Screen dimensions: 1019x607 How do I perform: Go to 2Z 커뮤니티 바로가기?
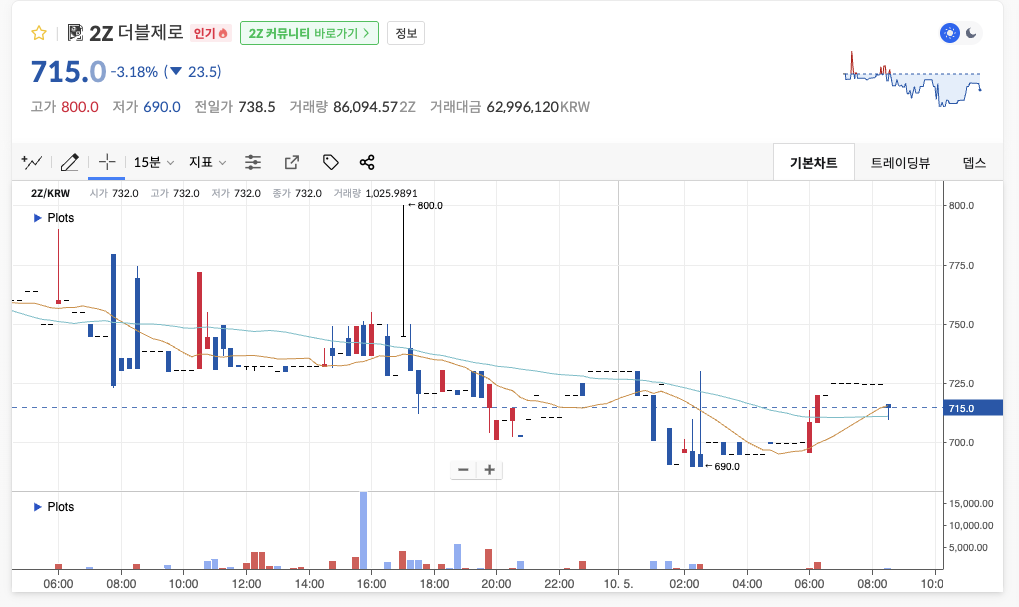310,33
